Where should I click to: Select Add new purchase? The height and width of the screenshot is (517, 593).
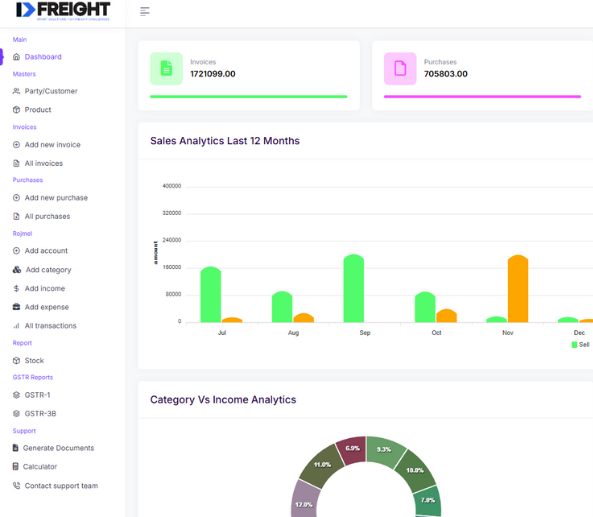click(x=56, y=198)
